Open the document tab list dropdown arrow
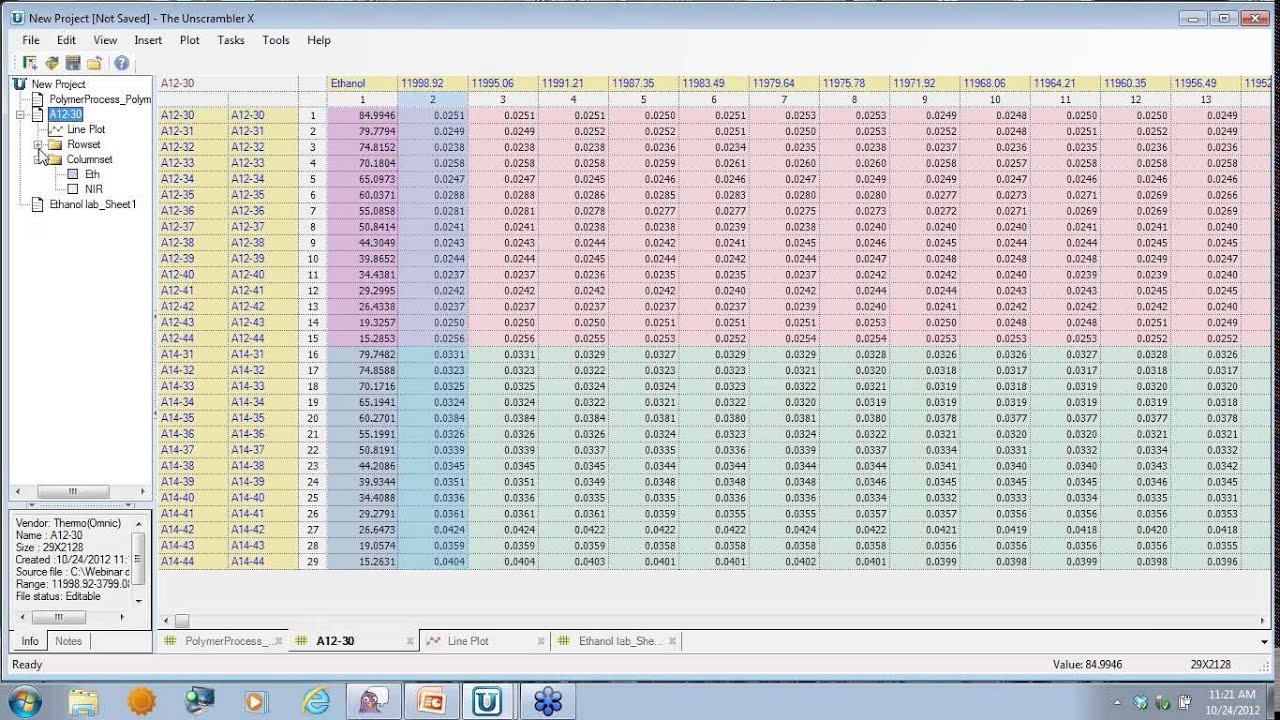The height and width of the screenshot is (720, 1280). (x=1264, y=642)
